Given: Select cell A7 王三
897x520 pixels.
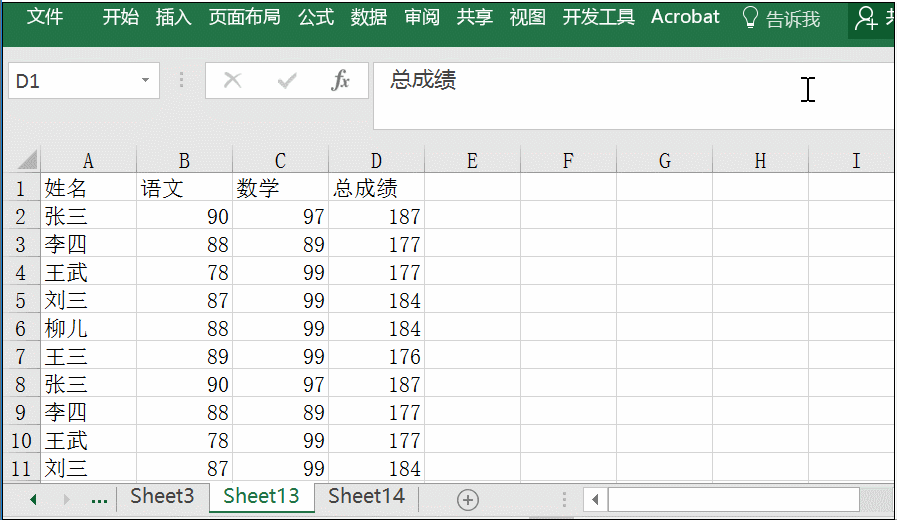Looking at the screenshot, I should coord(88,356).
